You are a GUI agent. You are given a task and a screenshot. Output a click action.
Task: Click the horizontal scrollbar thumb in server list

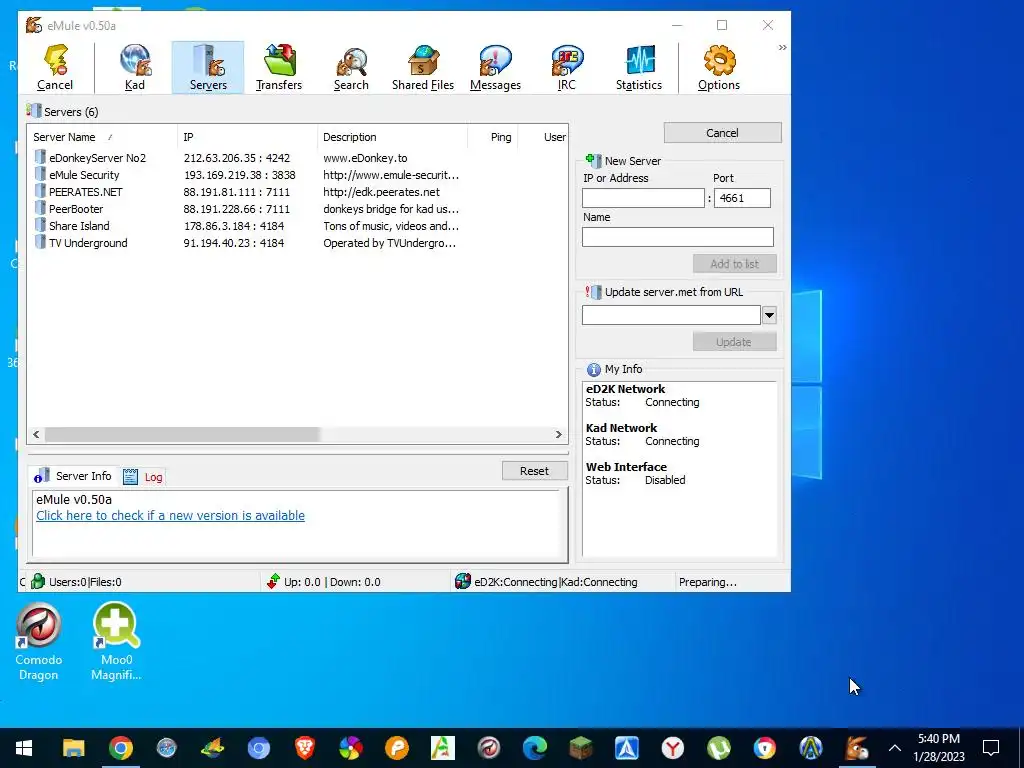[x=182, y=434]
